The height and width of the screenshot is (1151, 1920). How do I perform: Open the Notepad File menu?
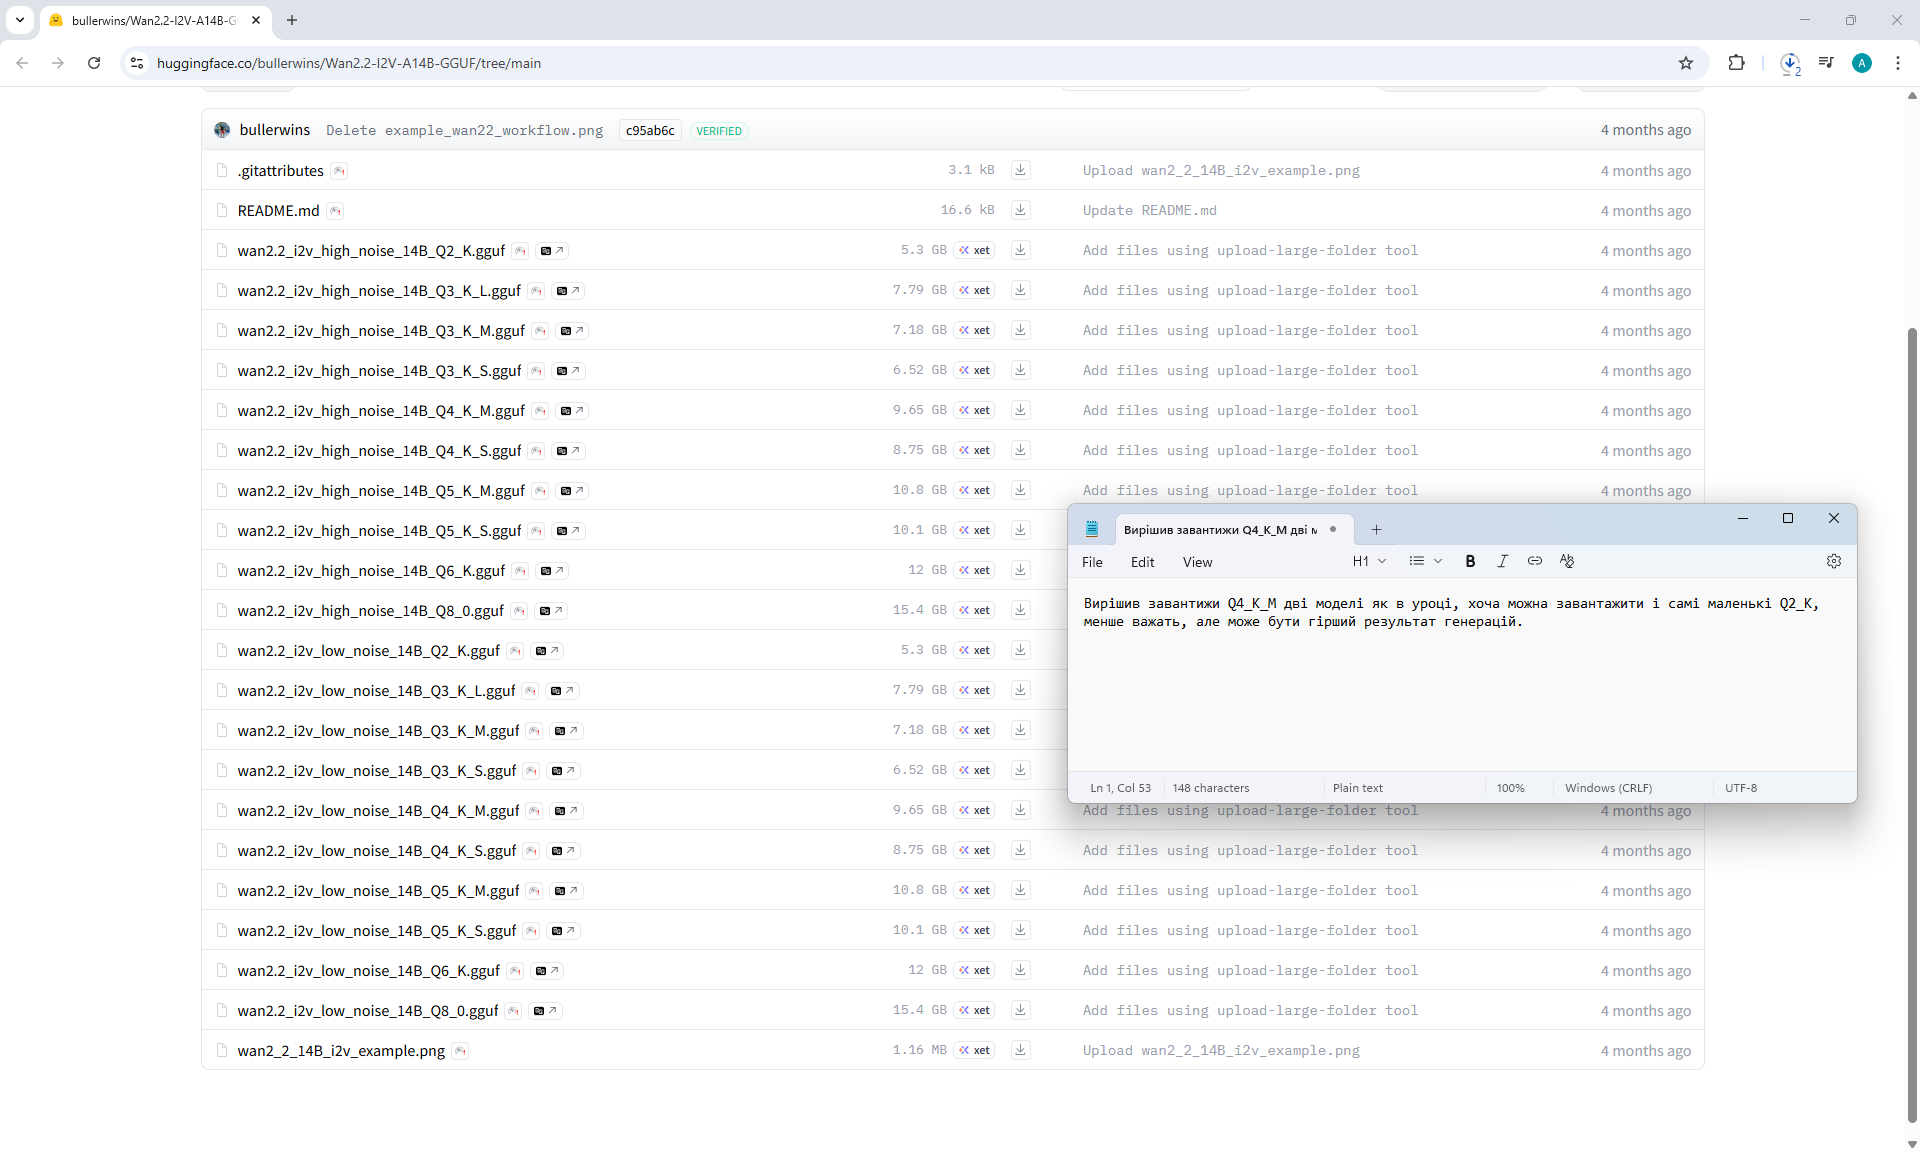[1092, 563]
